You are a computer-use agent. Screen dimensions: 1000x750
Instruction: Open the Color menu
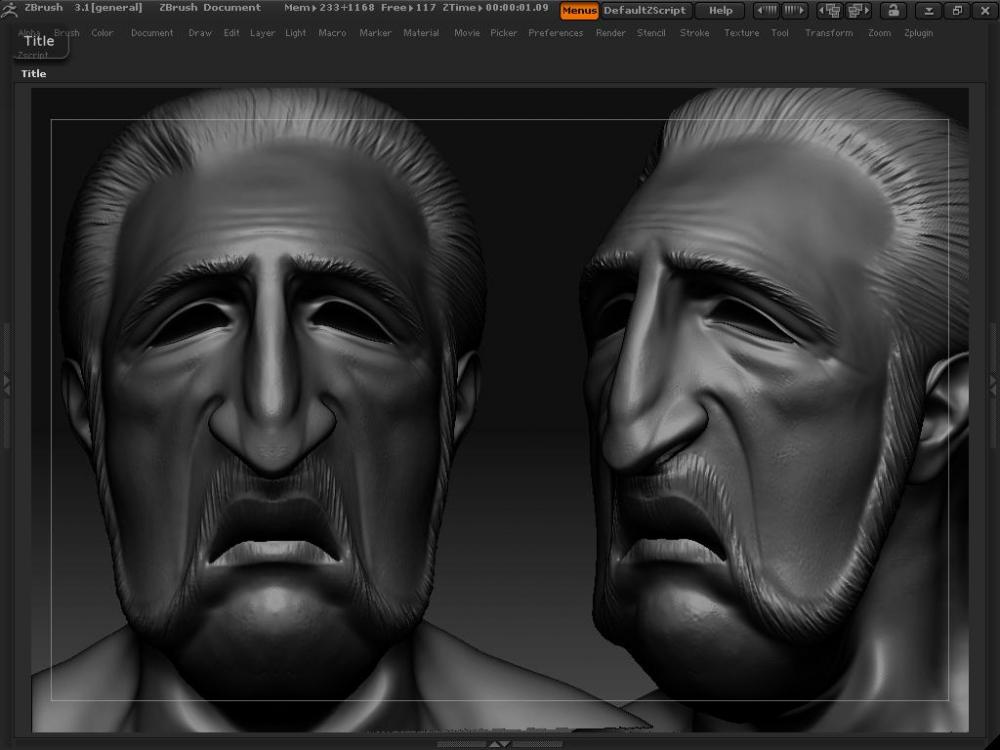(102, 33)
